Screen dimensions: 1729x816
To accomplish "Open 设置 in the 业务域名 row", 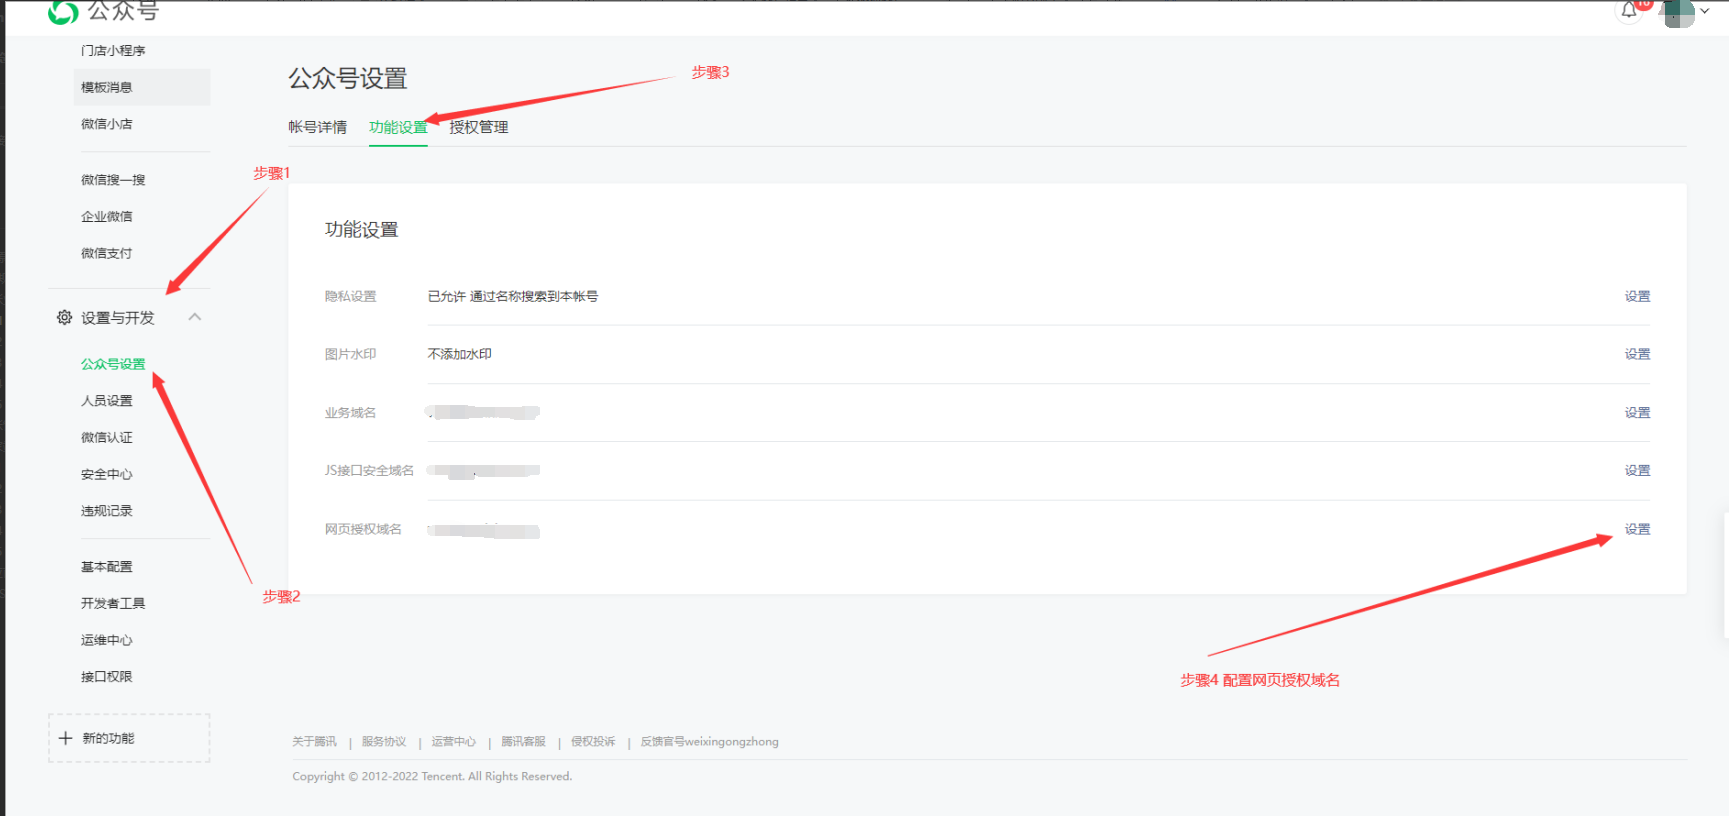I will click(x=1637, y=412).
